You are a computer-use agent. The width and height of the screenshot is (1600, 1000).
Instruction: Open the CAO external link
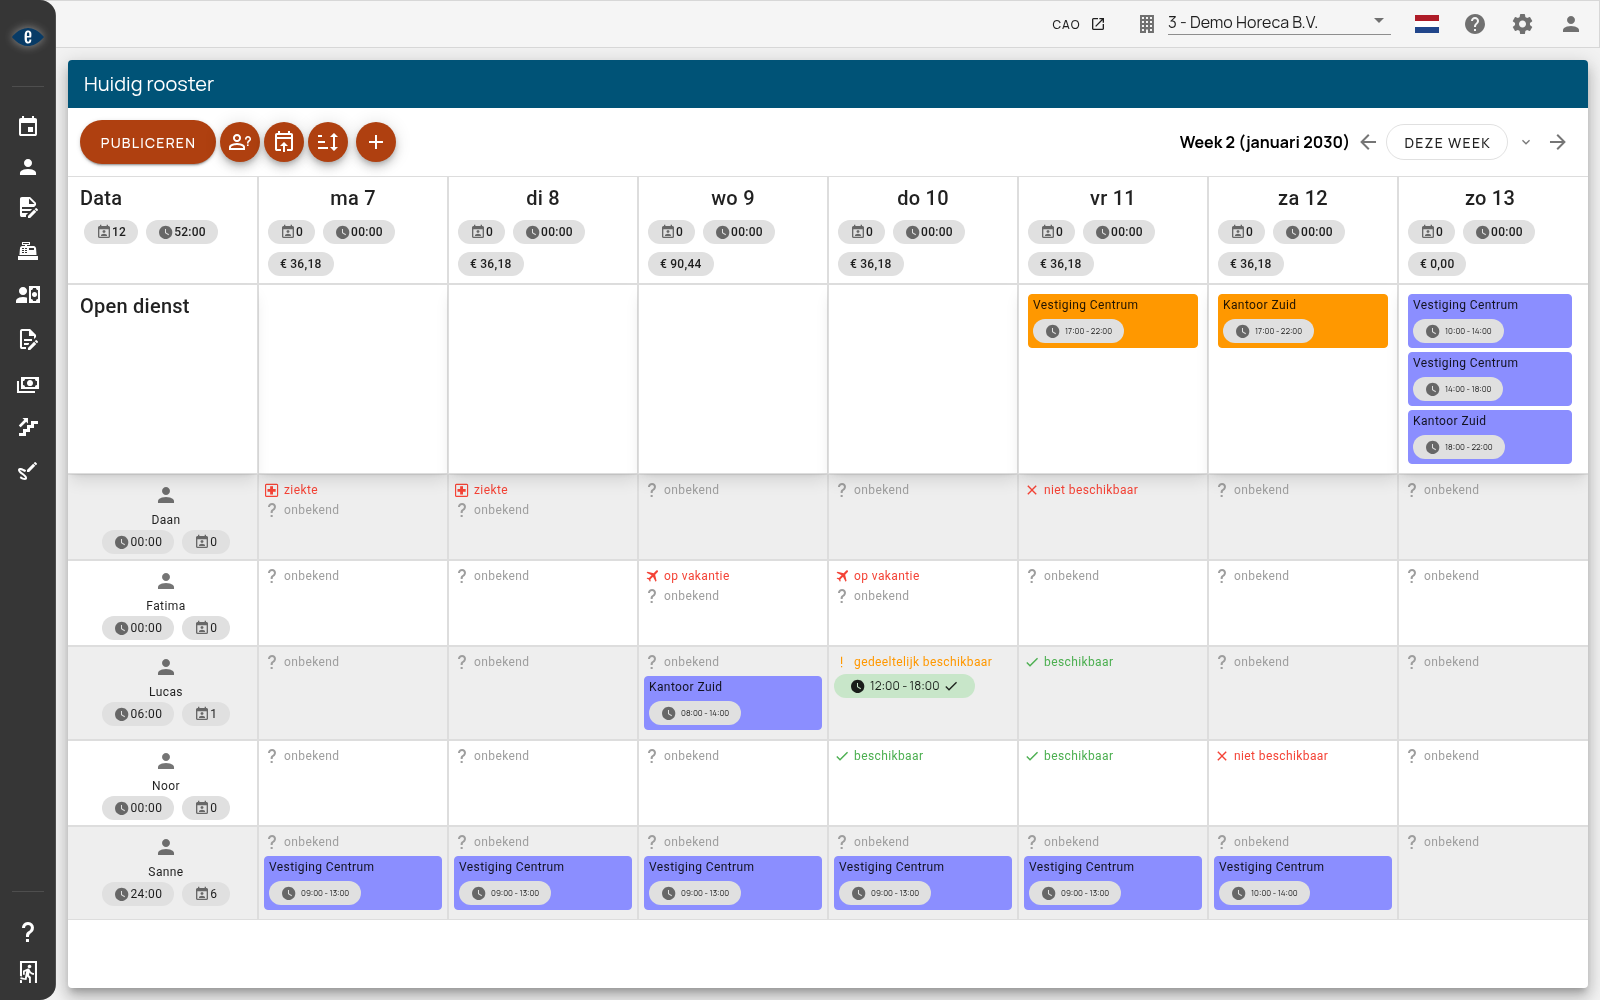coord(1079,24)
